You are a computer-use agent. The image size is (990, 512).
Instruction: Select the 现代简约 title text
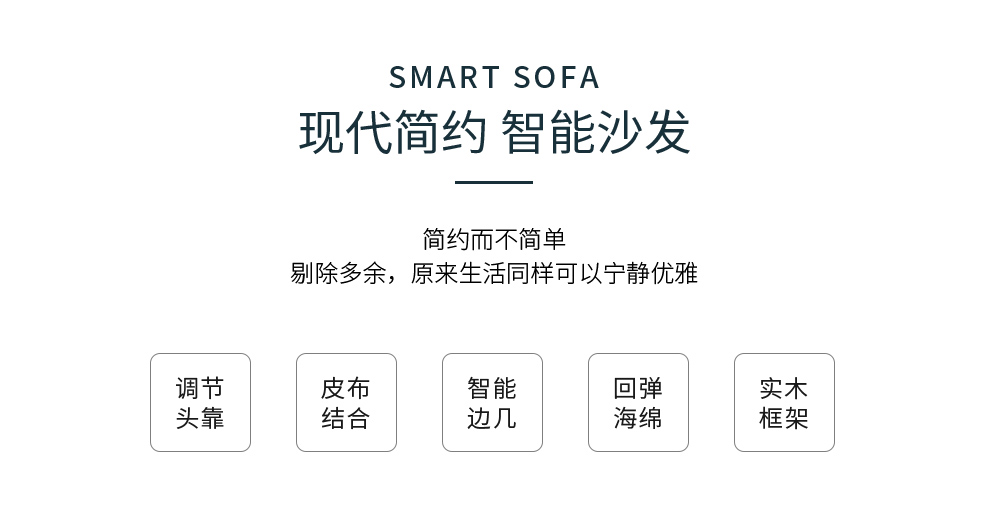coord(393,133)
